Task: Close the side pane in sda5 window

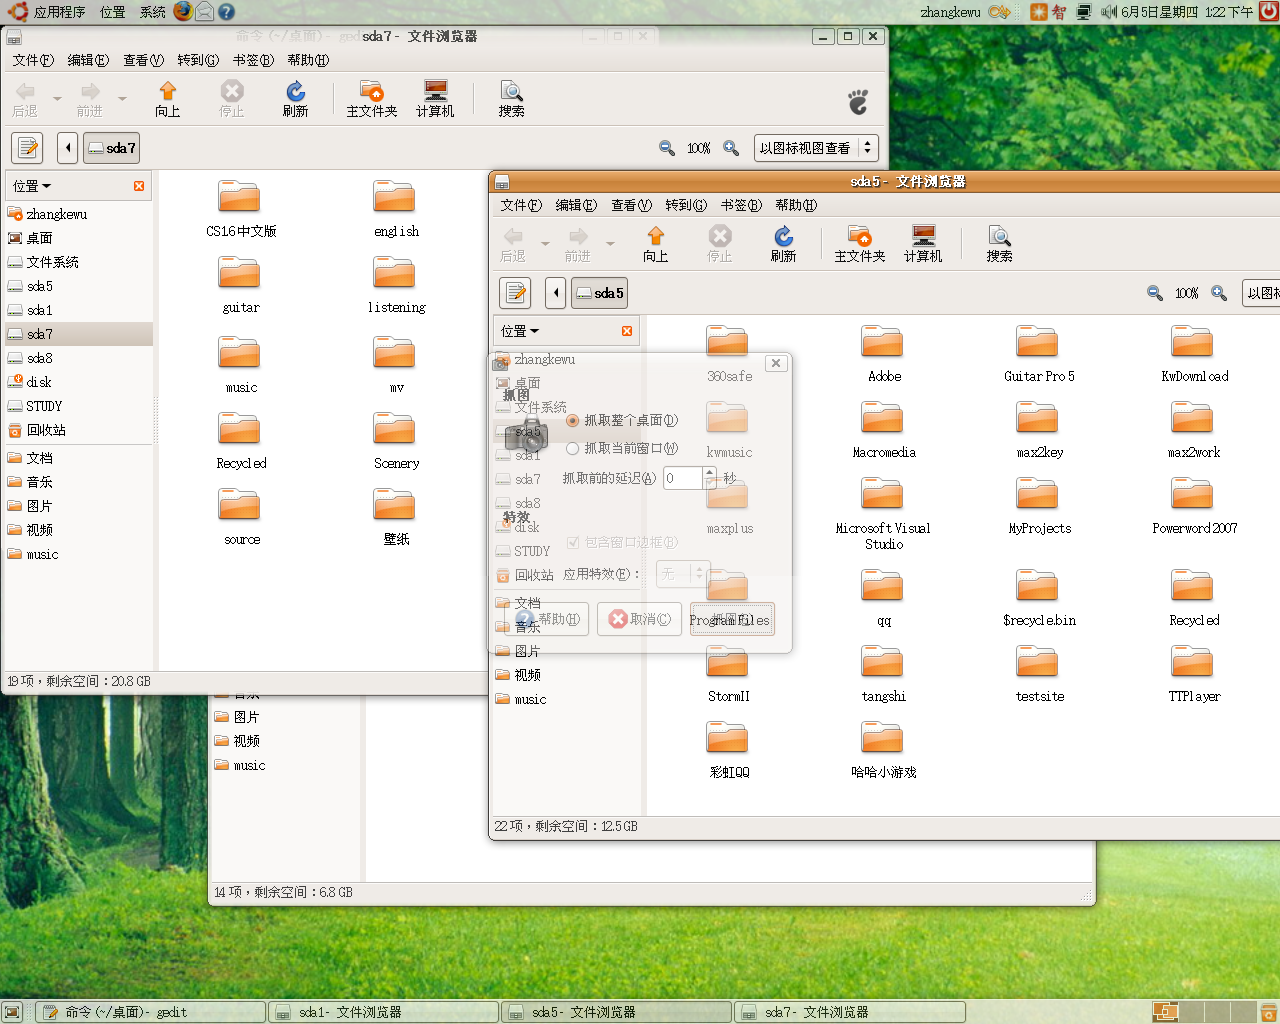Action: 627,331
